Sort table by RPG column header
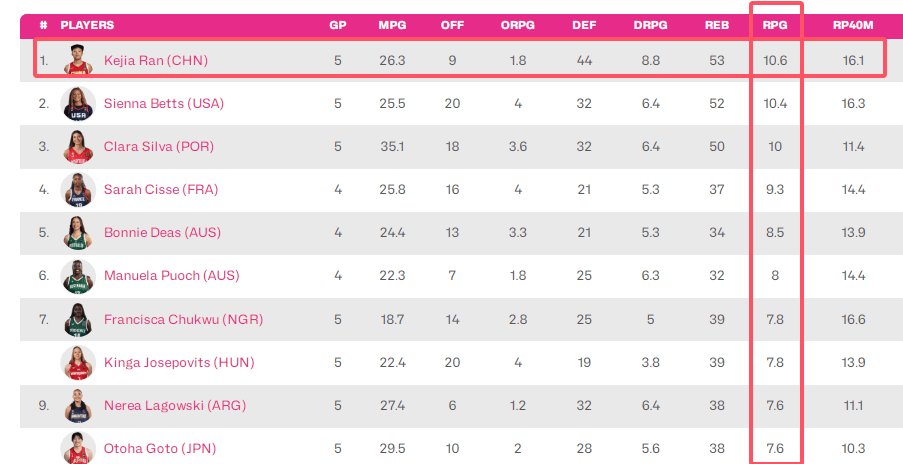 click(x=775, y=25)
